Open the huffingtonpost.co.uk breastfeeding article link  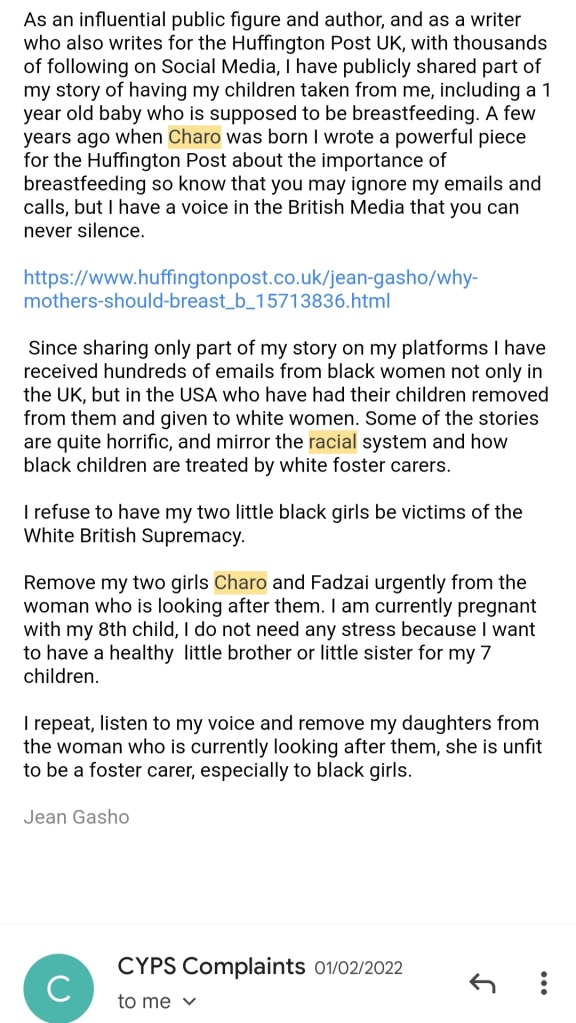click(x=251, y=290)
